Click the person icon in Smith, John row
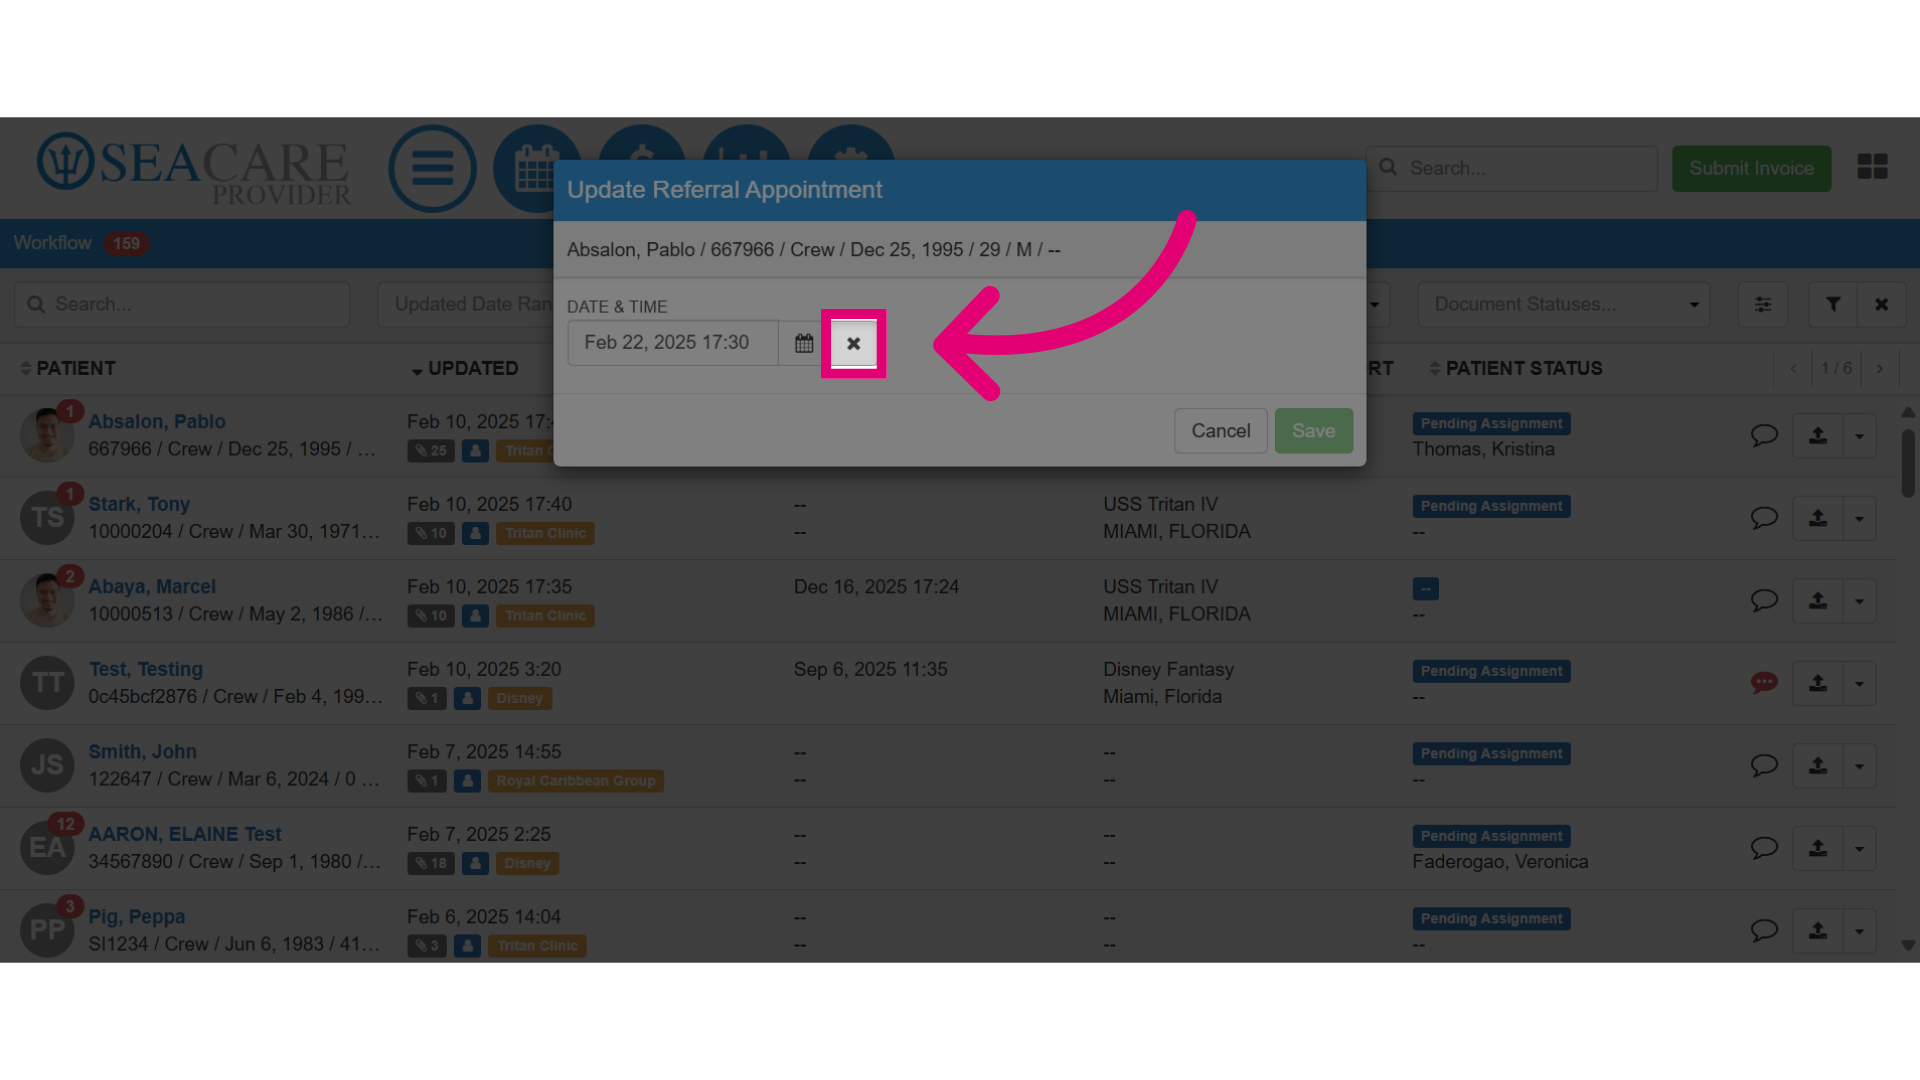The height and width of the screenshot is (1080, 1920). coord(467,781)
